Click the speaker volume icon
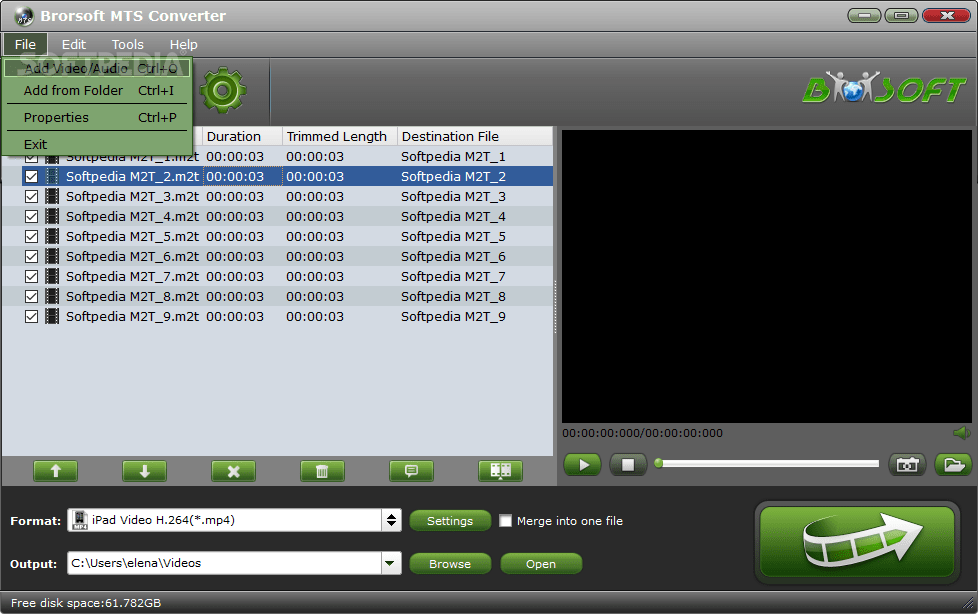The width and height of the screenshot is (978, 614). (961, 433)
